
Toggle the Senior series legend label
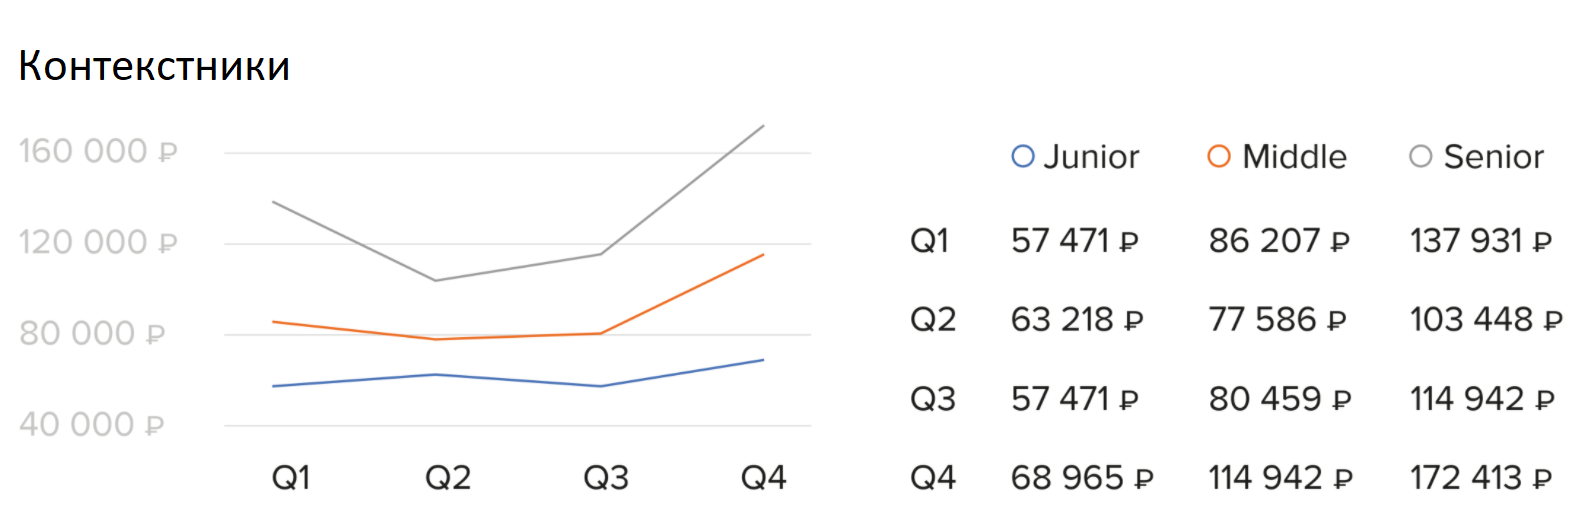(x=1493, y=157)
